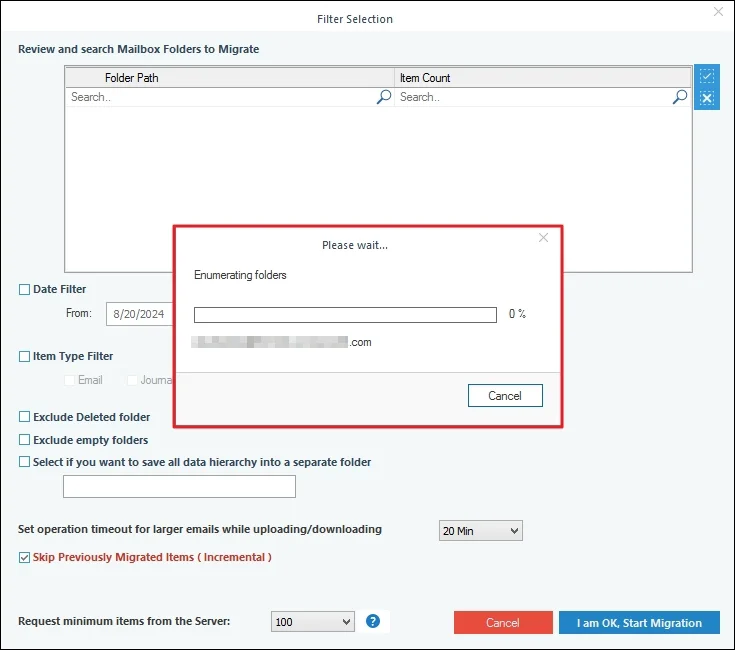This screenshot has width=735, height=650.
Task: Close the Filter Selection window
Action: 718,12
